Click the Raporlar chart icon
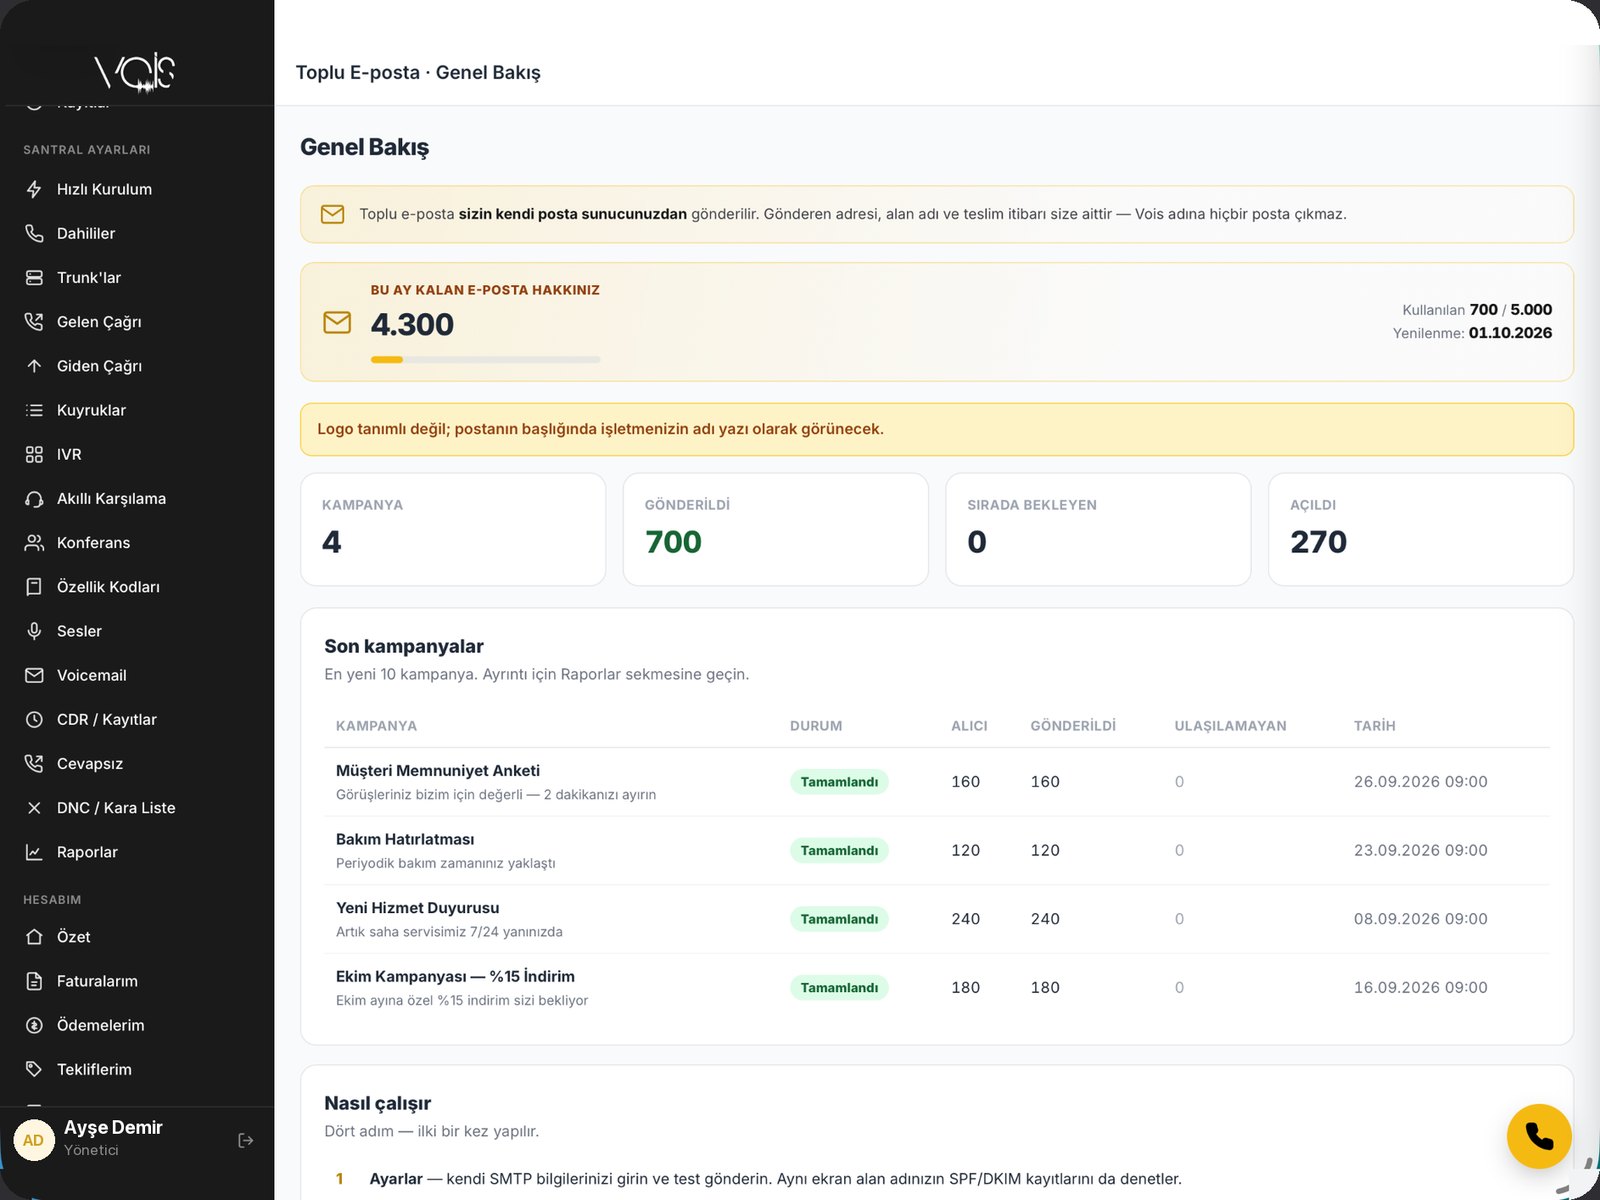The height and width of the screenshot is (1200, 1600). [34, 852]
